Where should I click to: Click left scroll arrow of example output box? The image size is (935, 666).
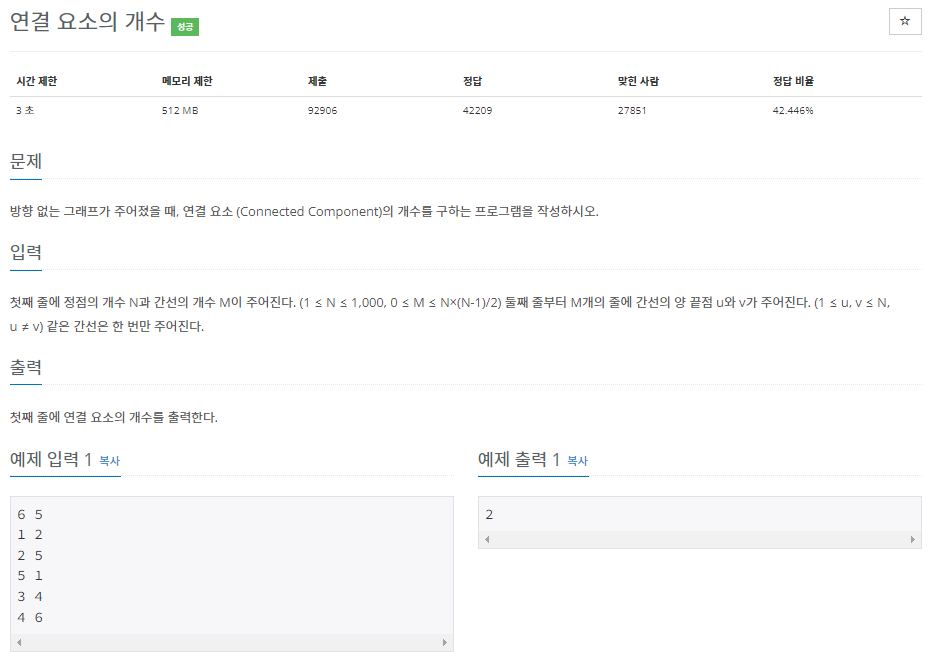click(x=487, y=539)
